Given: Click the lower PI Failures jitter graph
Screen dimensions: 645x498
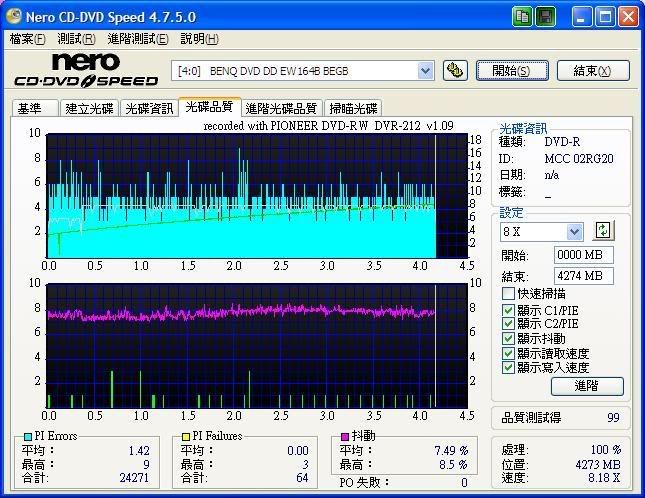Looking at the screenshot, I should pos(258,346).
